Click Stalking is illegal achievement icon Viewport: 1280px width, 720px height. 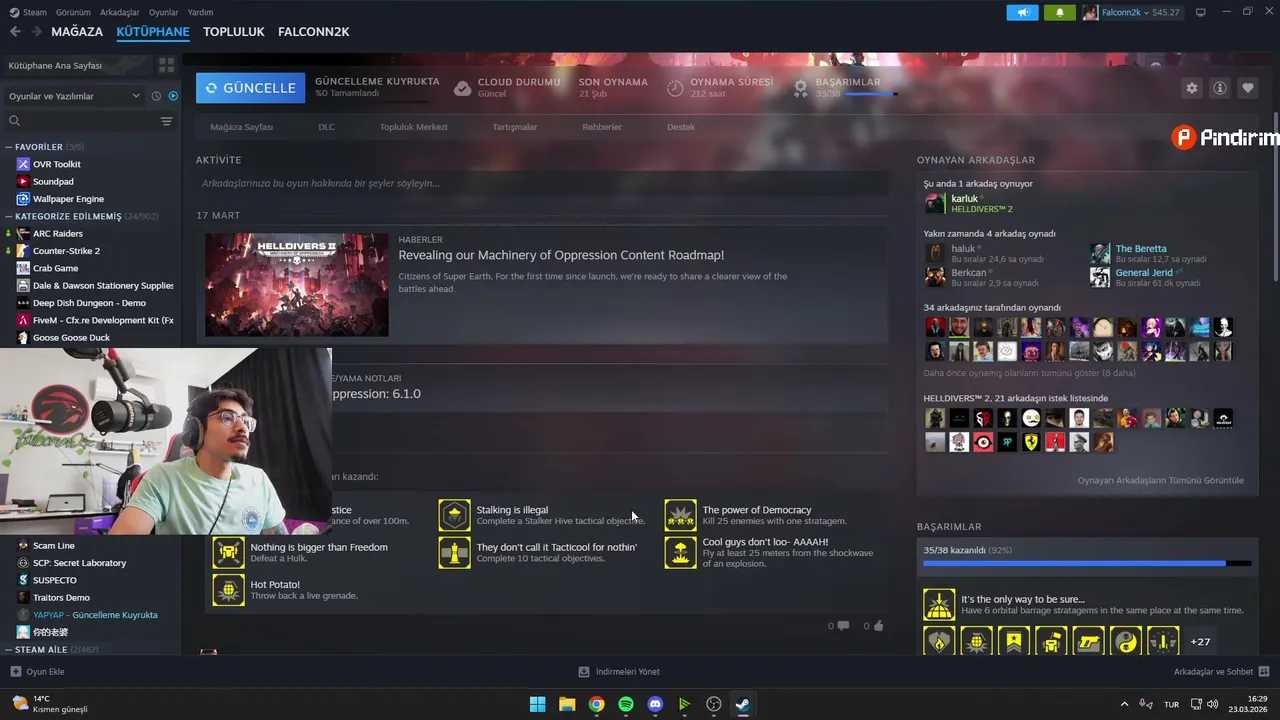tap(455, 515)
